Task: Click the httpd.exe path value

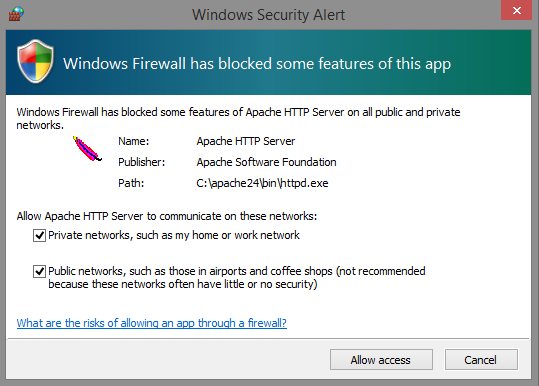Action: tap(262, 183)
